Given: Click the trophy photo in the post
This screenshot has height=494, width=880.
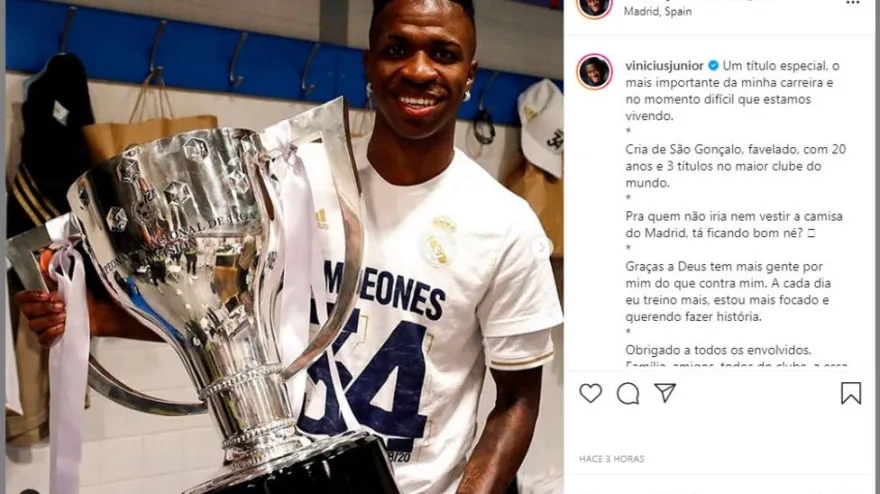Looking at the screenshot, I should tap(285, 247).
